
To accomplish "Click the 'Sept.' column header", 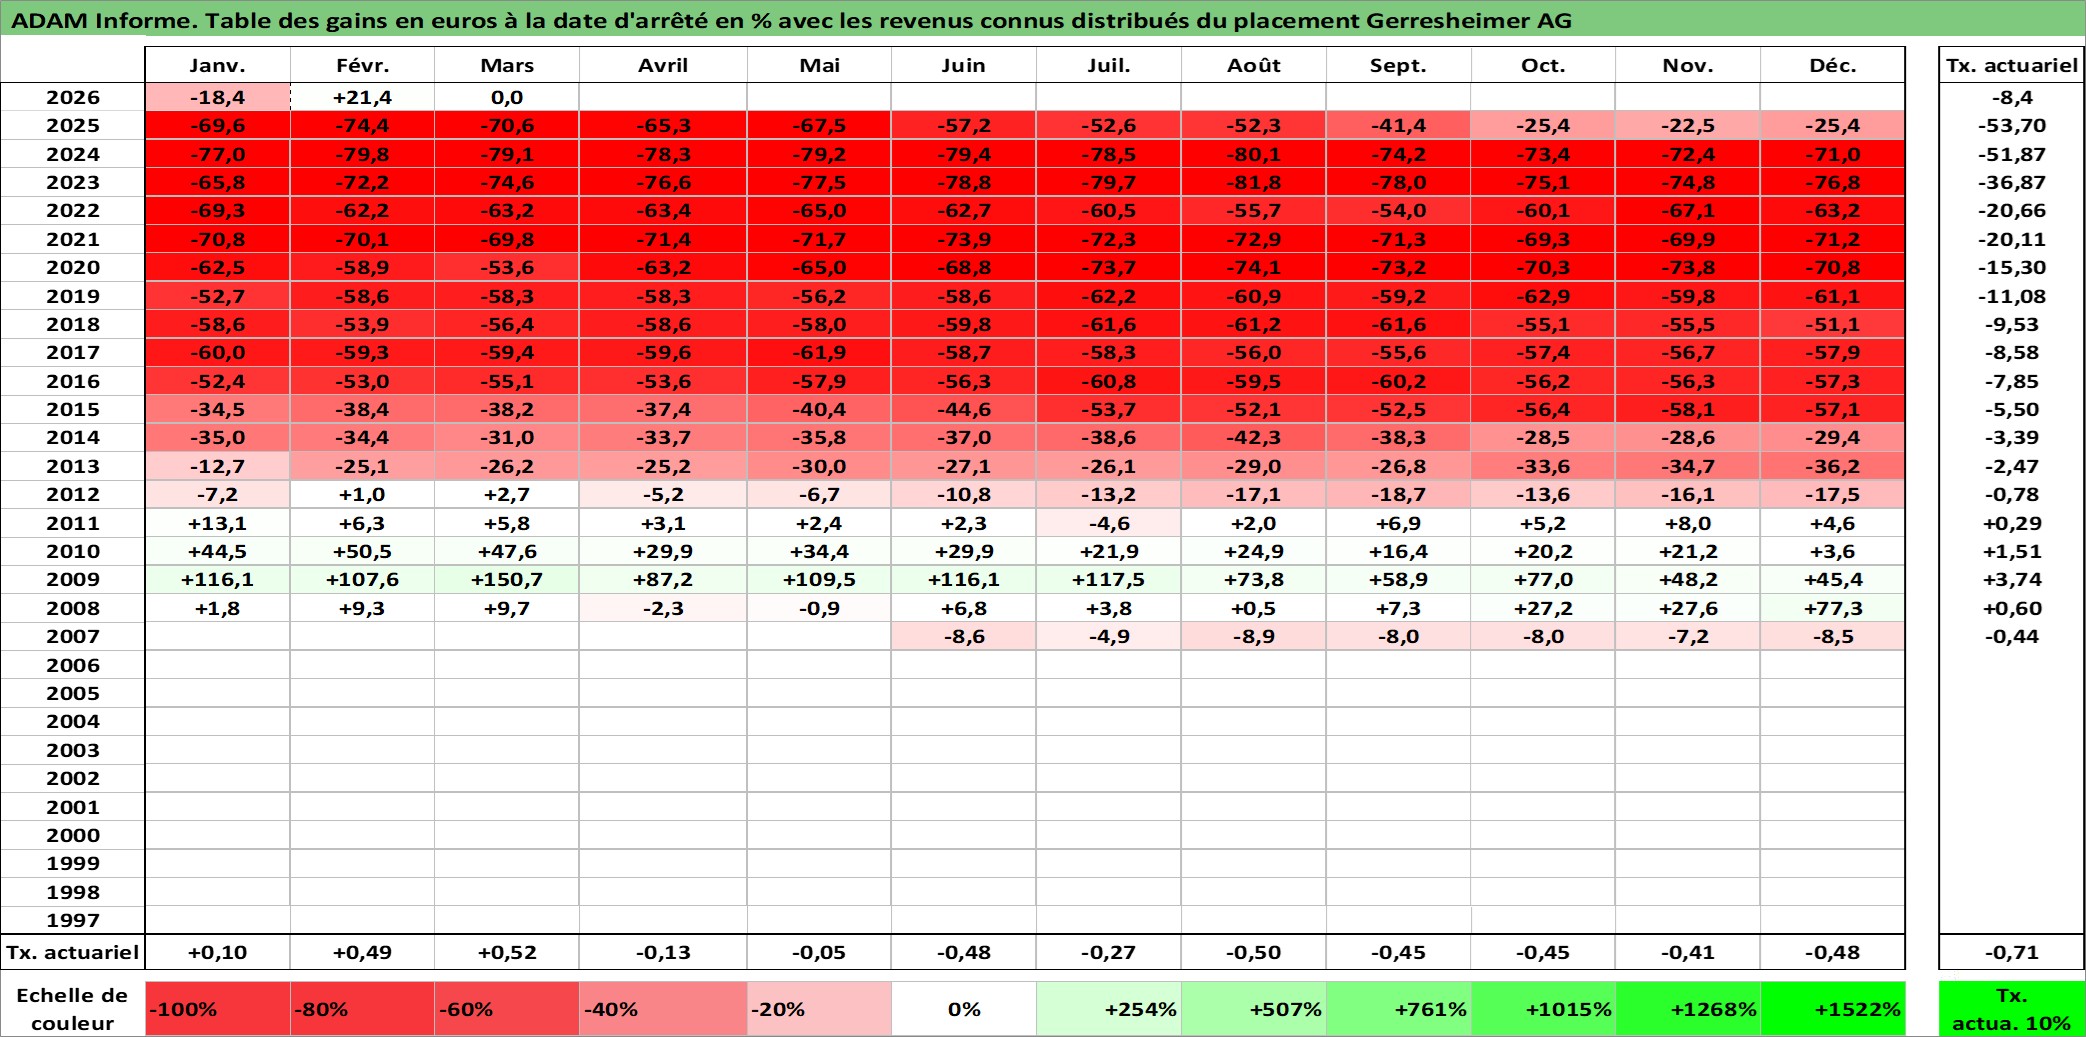I will coord(1398,65).
